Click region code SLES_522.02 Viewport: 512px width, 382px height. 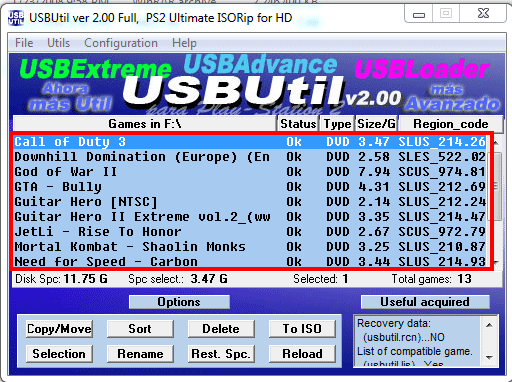(442, 157)
